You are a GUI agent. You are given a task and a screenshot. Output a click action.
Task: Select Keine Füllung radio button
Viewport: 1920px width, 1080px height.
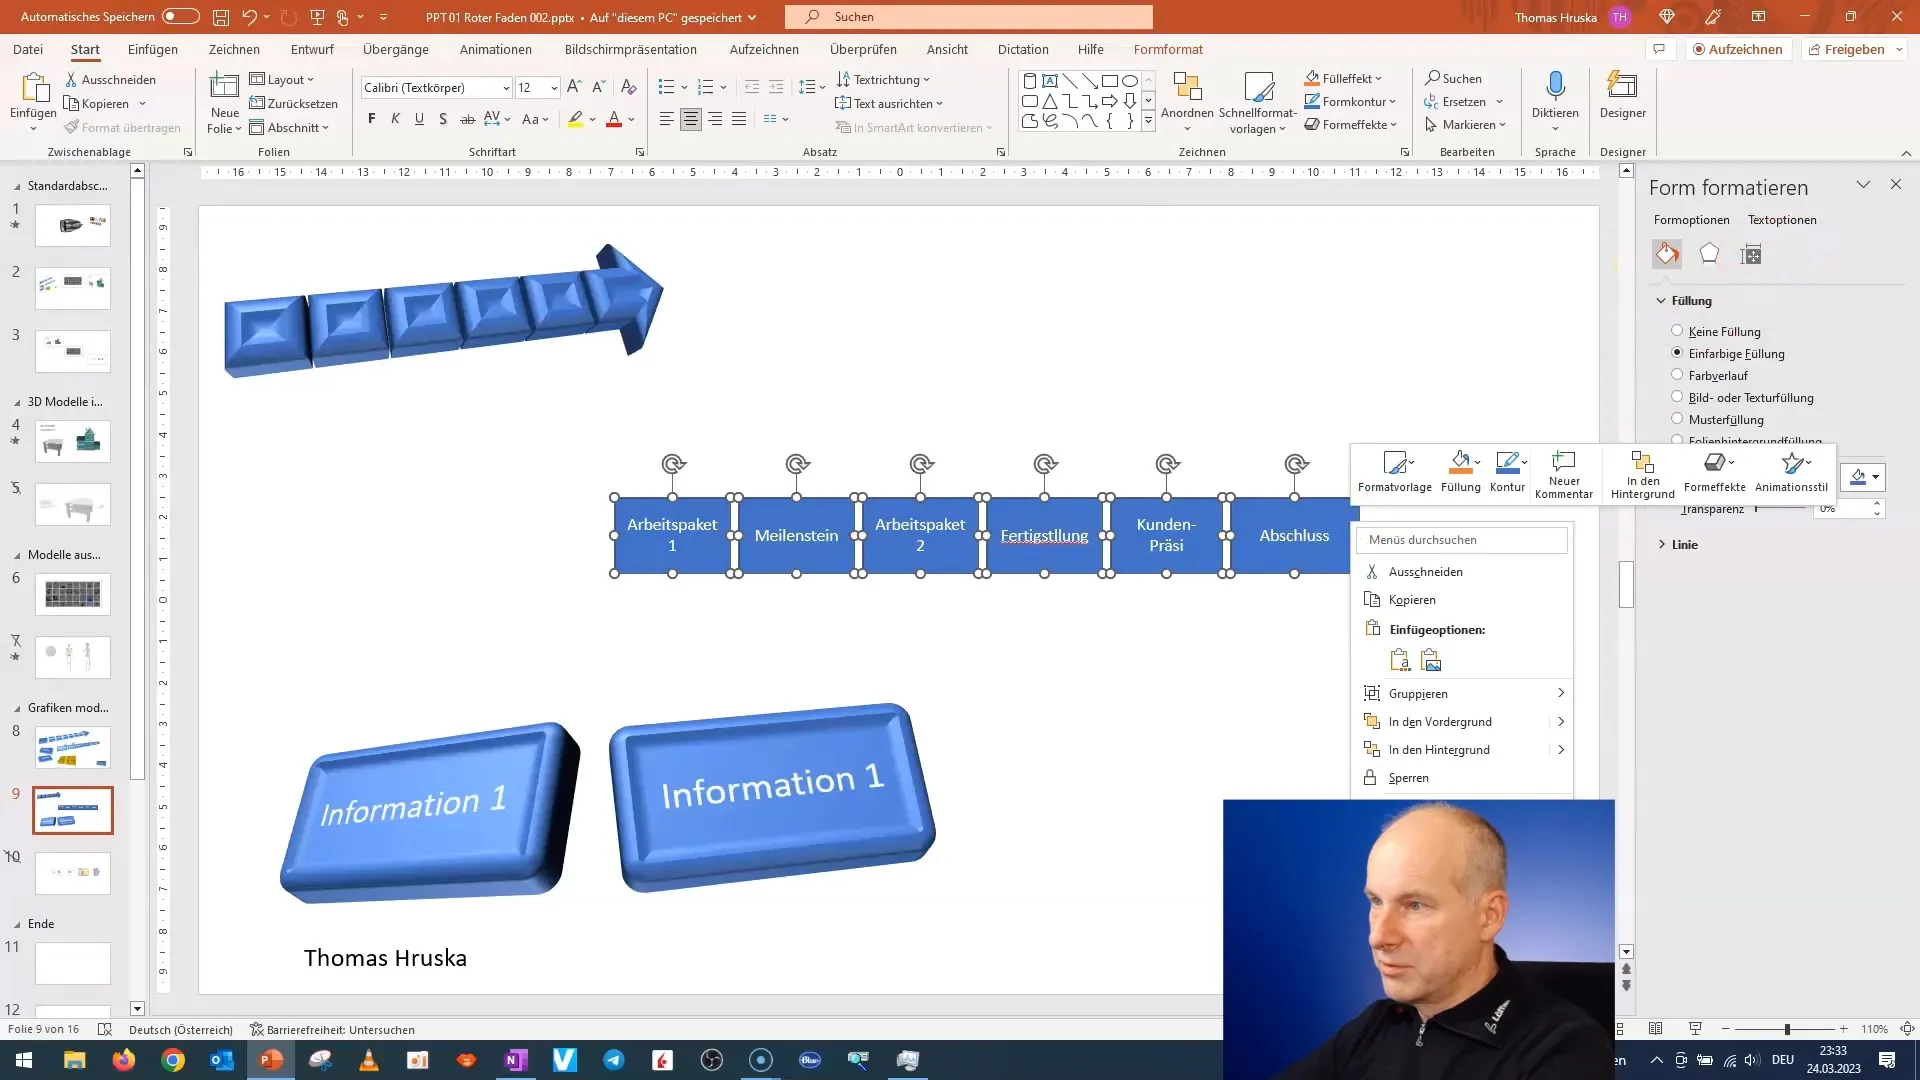point(1676,331)
